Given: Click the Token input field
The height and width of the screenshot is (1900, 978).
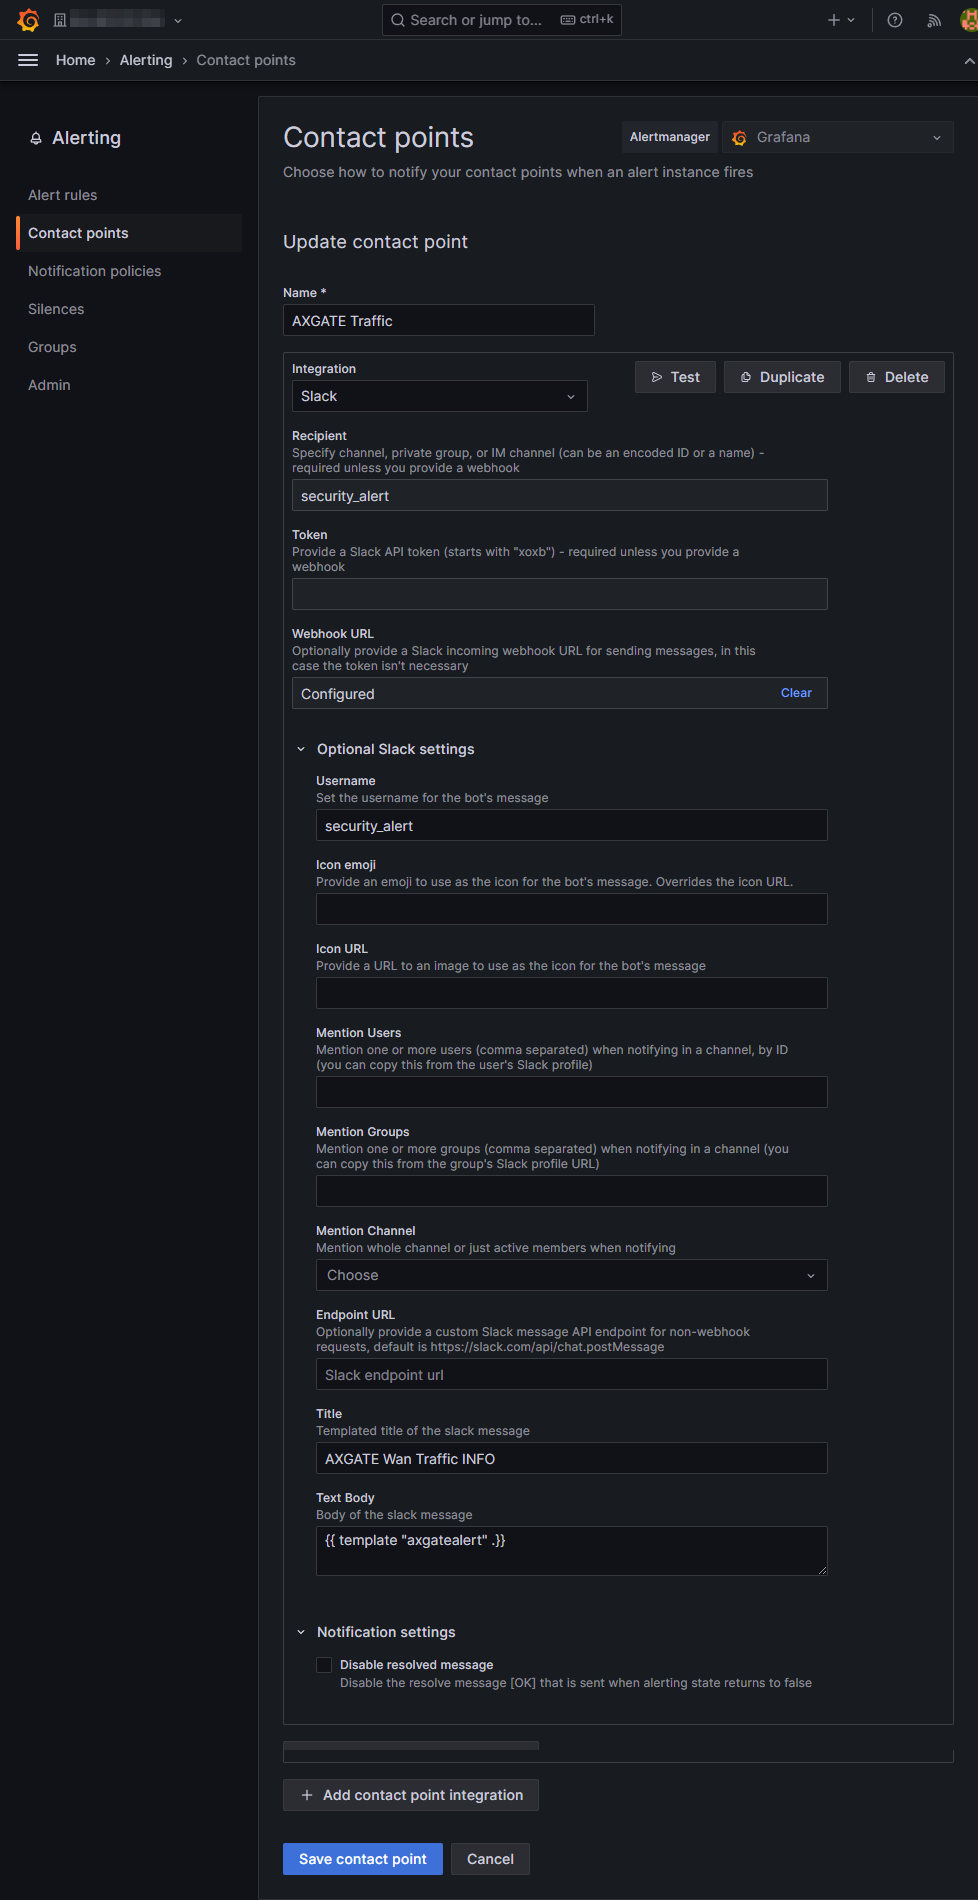Looking at the screenshot, I should [x=560, y=594].
